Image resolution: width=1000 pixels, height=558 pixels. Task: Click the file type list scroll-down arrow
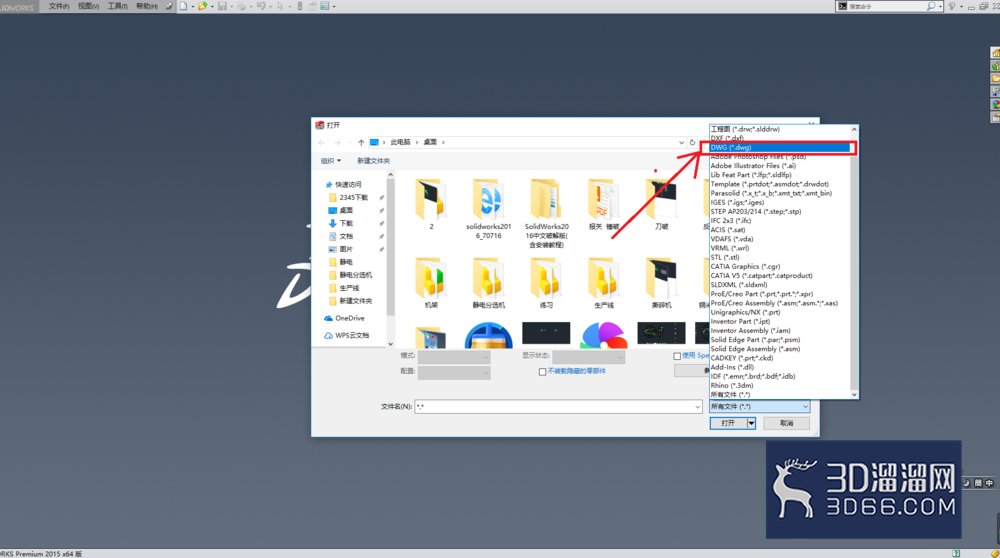tap(855, 395)
